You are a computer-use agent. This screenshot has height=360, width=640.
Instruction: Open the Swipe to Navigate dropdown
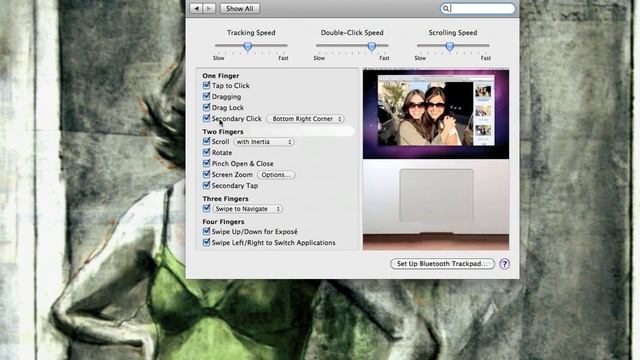click(x=248, y=209)
